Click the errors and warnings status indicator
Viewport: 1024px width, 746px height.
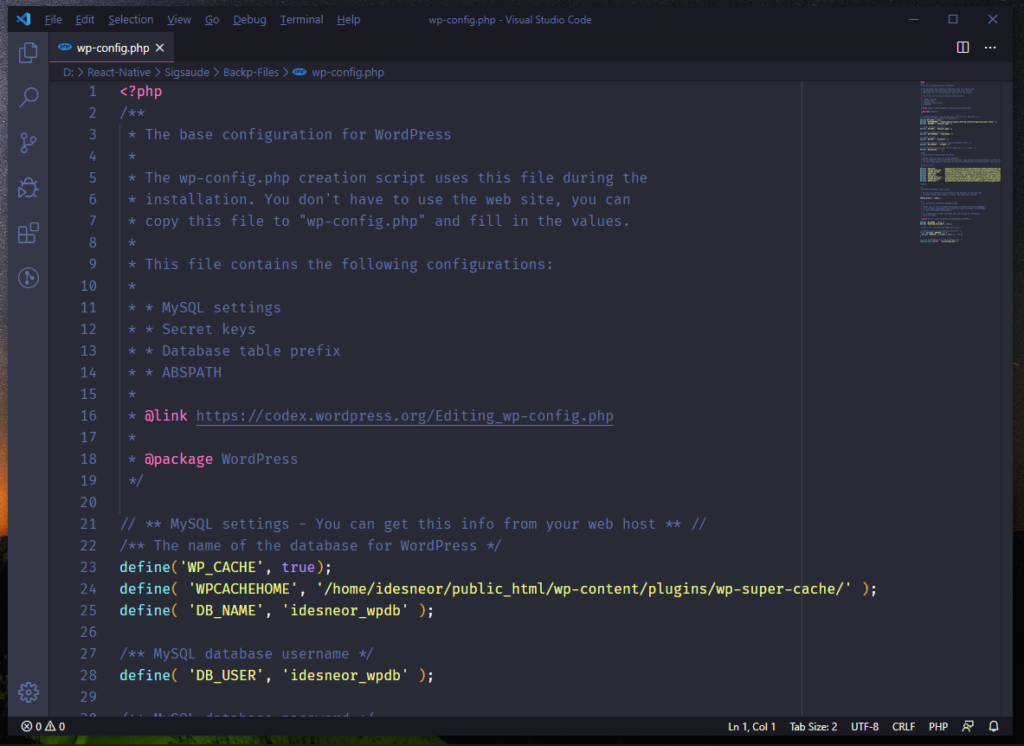43,726
